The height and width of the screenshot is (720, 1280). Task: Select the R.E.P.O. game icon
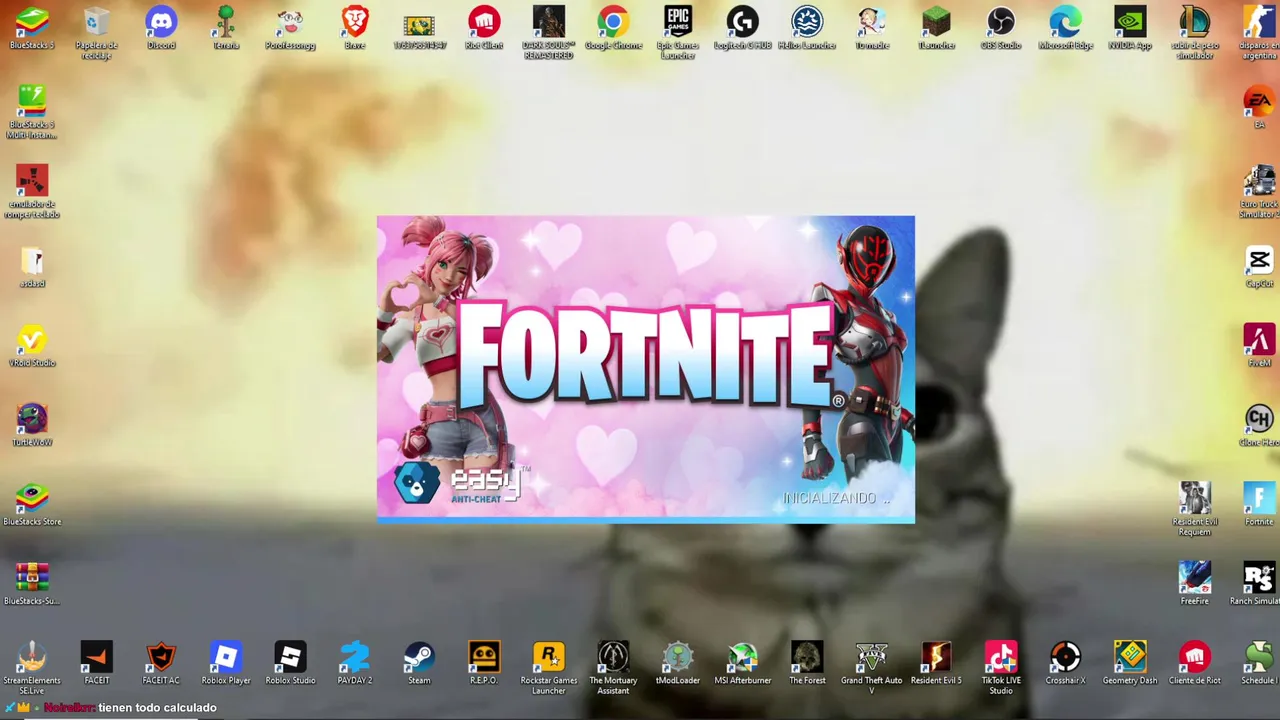pos(484,663)
